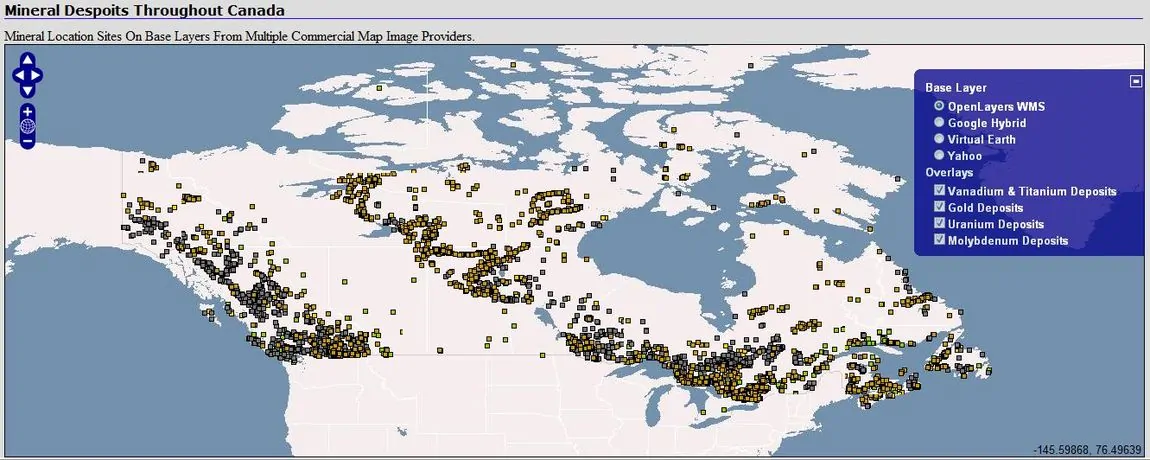
Task: Pan the map north with up arrow
Action: click(27, 59)
